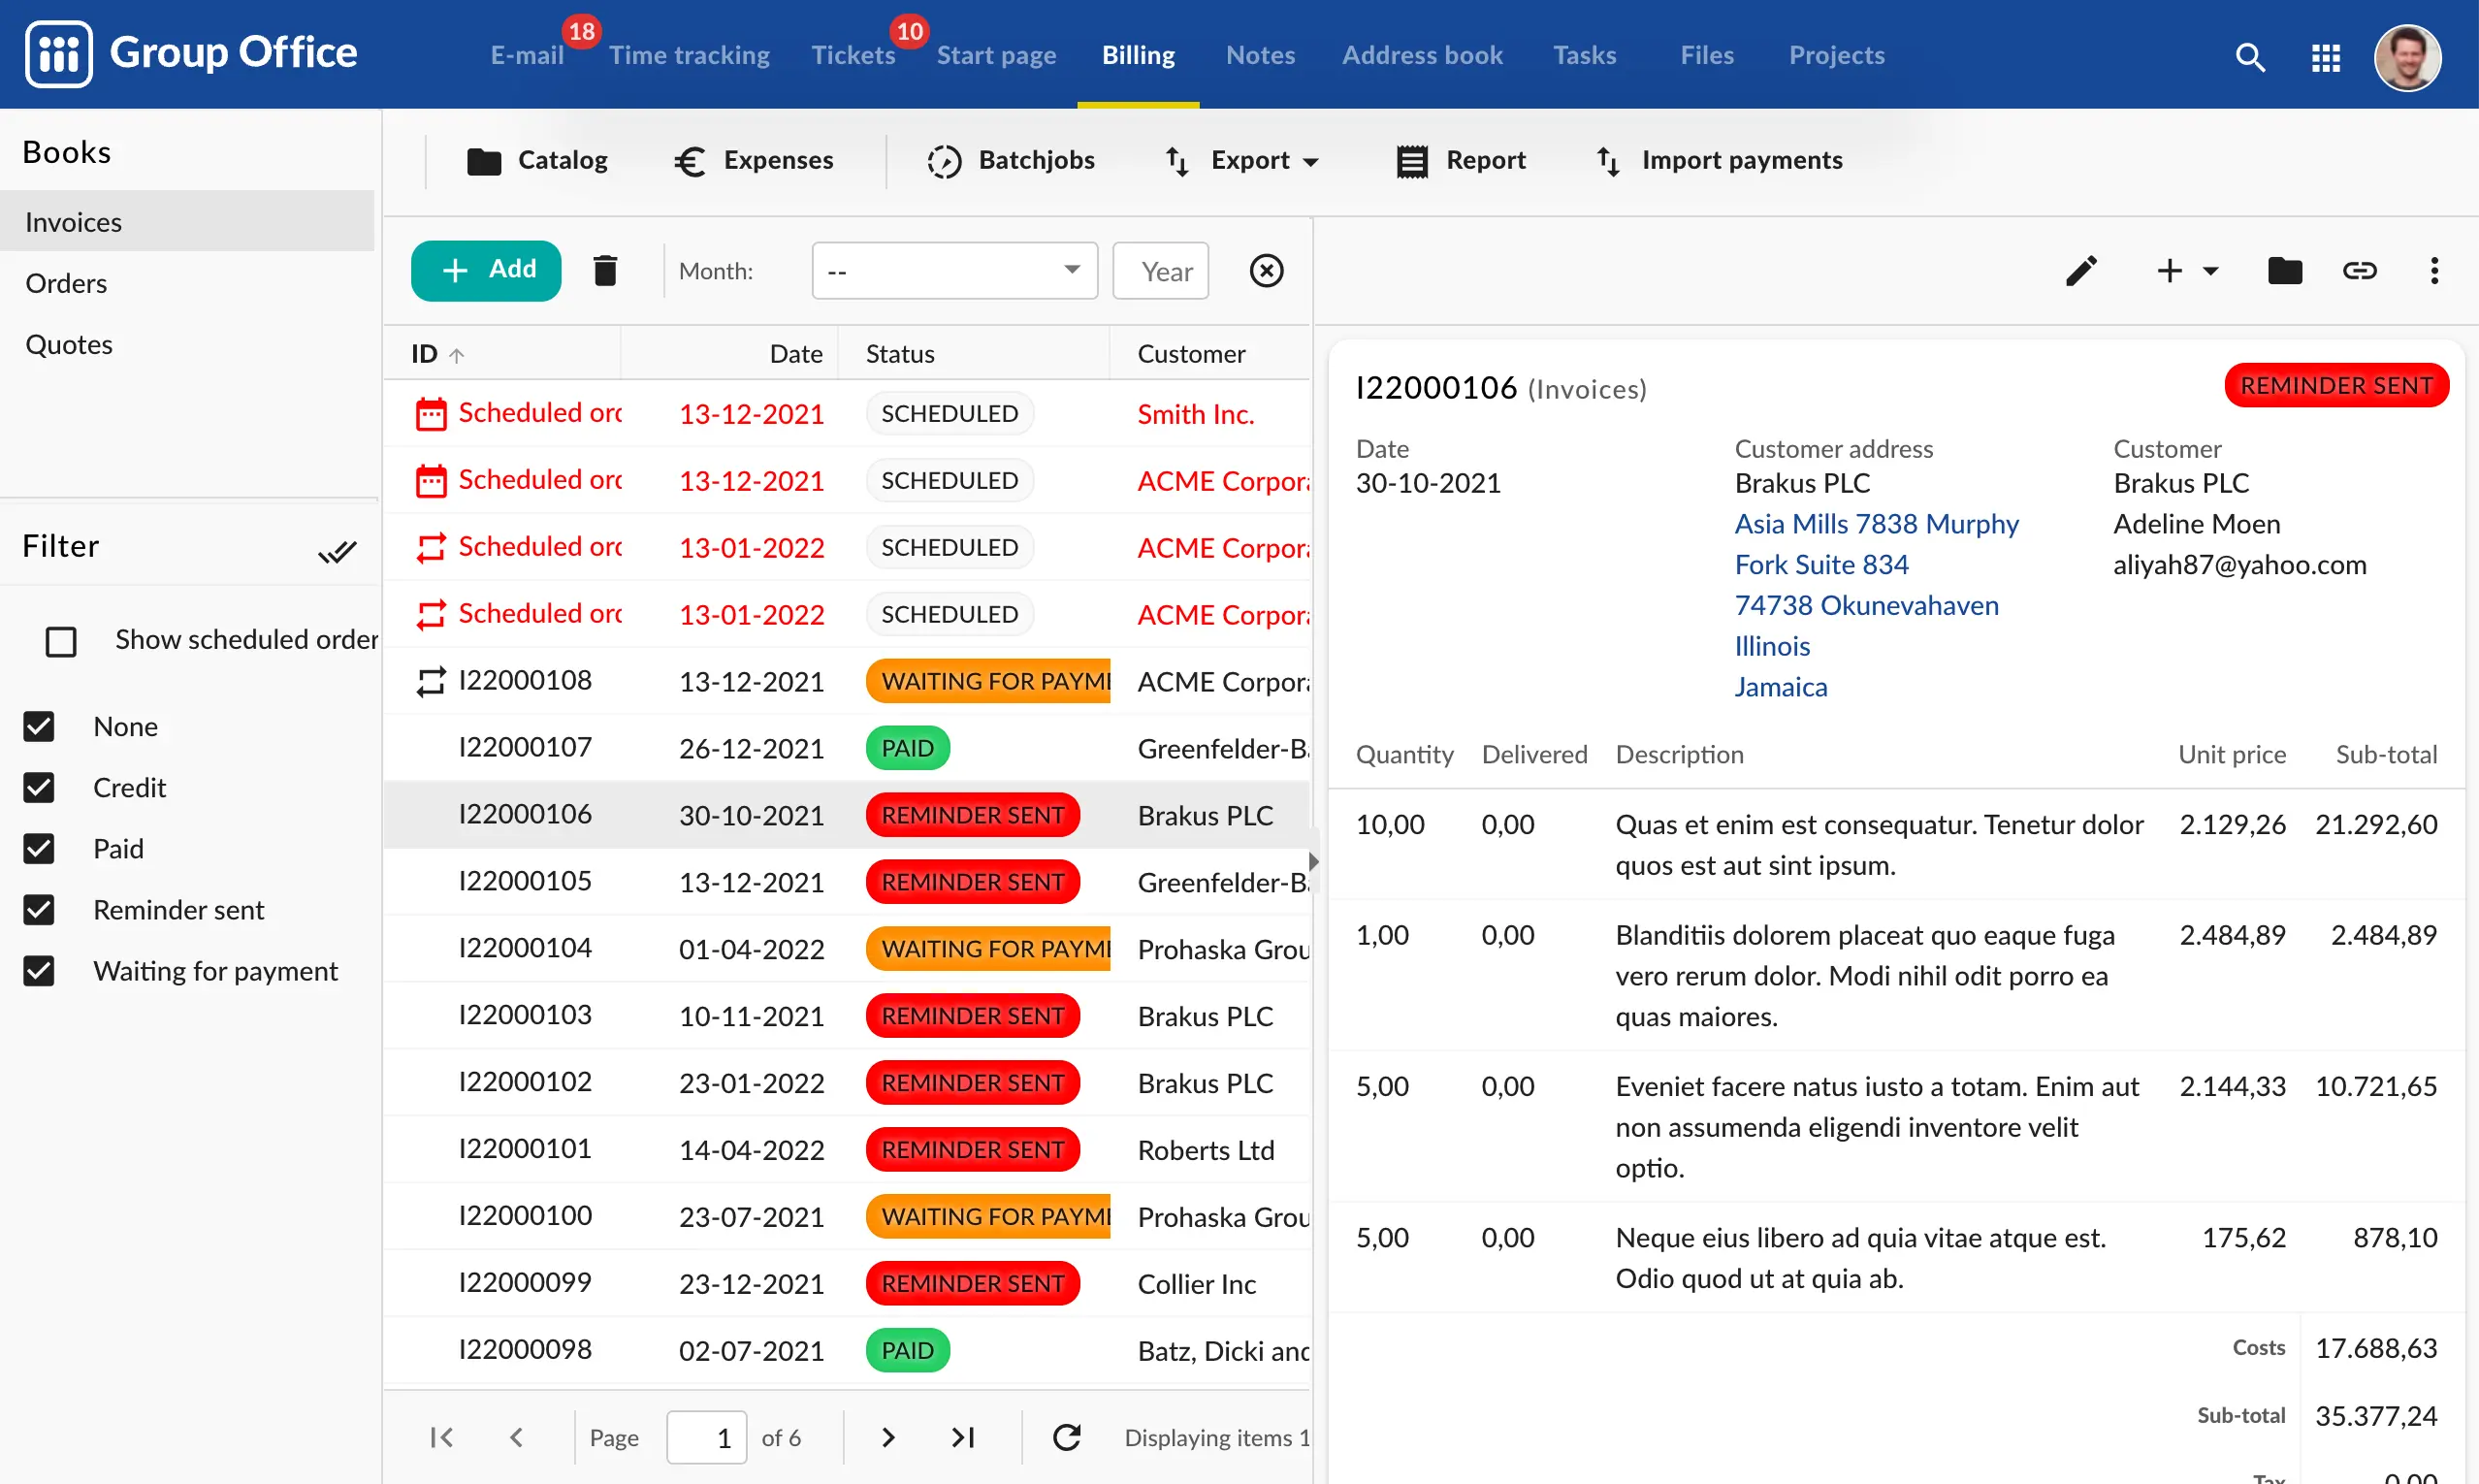Image resolution: width=2479 pixels, height=1484 pixels.
Task: Open the three-dot more options menu
Action: click(2433, 270)
